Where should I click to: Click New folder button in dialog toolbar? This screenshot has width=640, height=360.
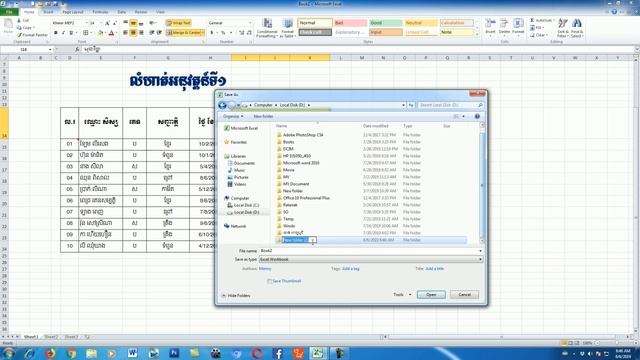pos(263,116)
